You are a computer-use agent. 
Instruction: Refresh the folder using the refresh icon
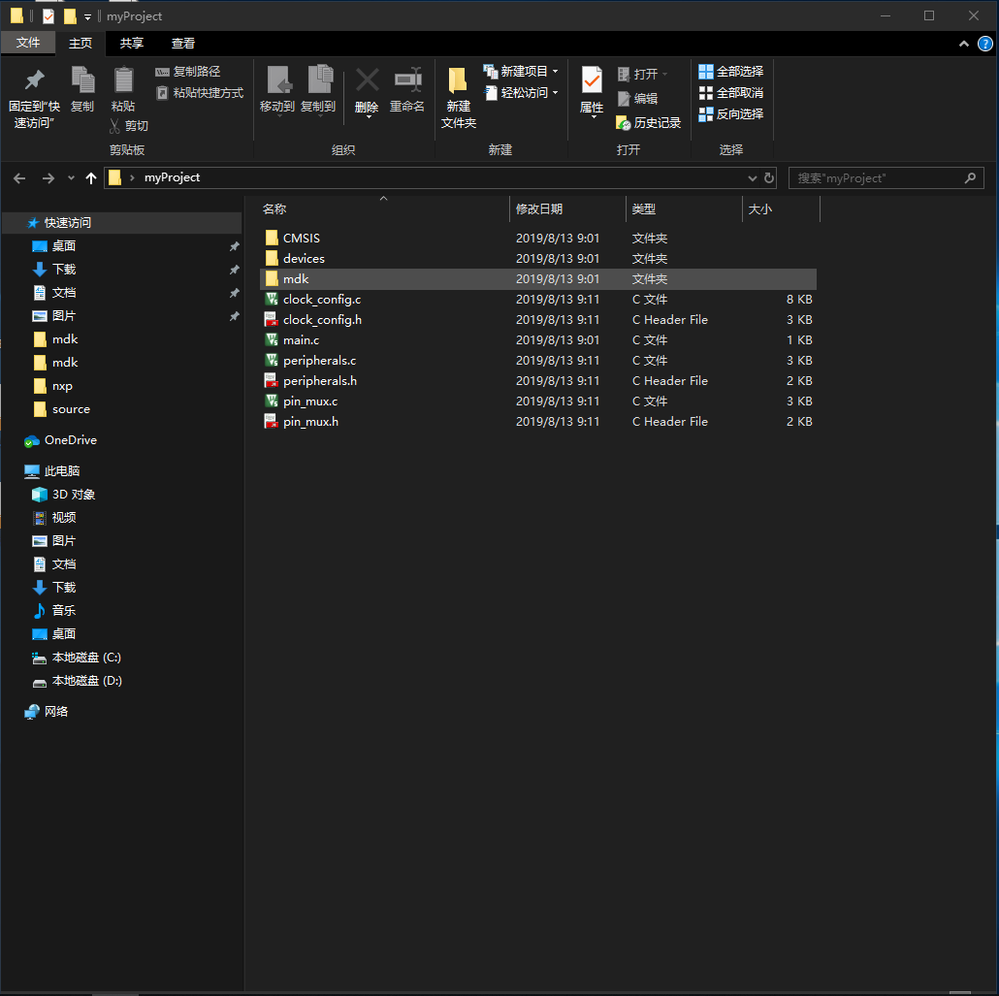coord(767,177)
